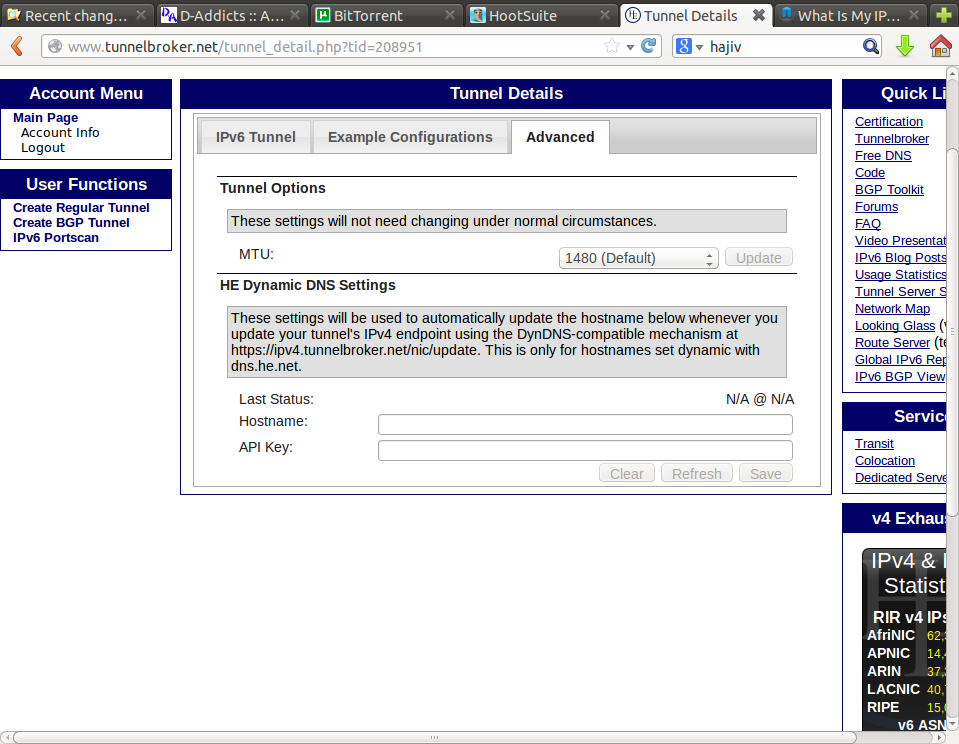Click the Clear button
The height and width of the screenshot is (744, 959).
[626, 474]
